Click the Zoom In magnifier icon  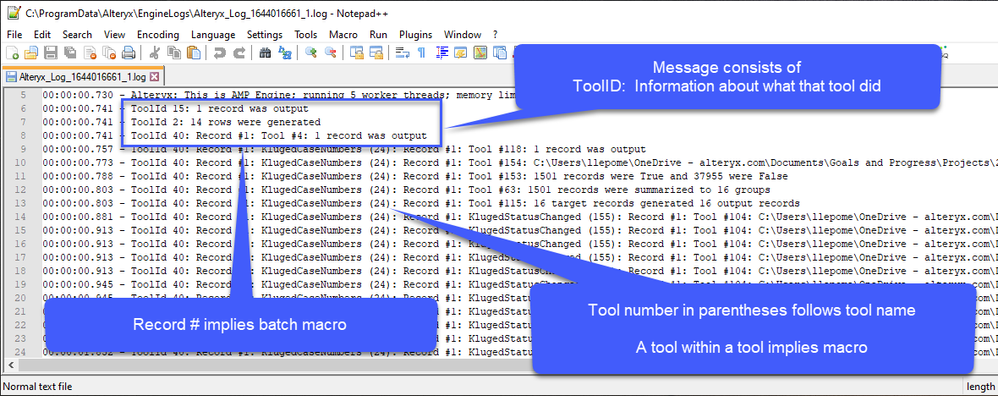(x=311, y=53)
